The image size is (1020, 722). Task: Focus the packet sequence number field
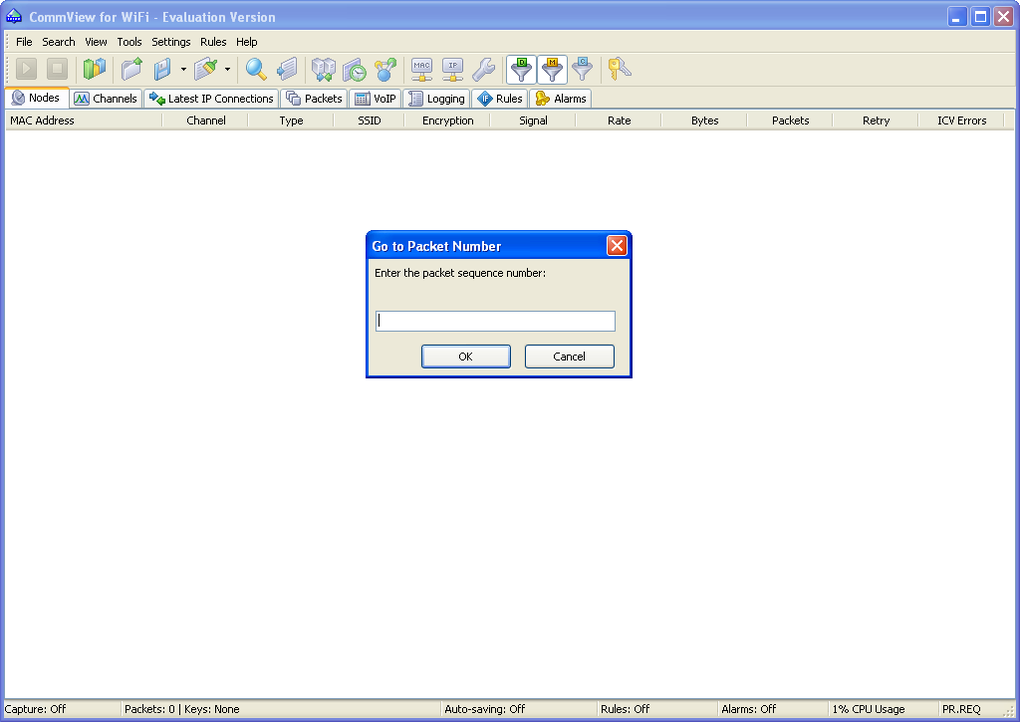click(x=495, y=321)
